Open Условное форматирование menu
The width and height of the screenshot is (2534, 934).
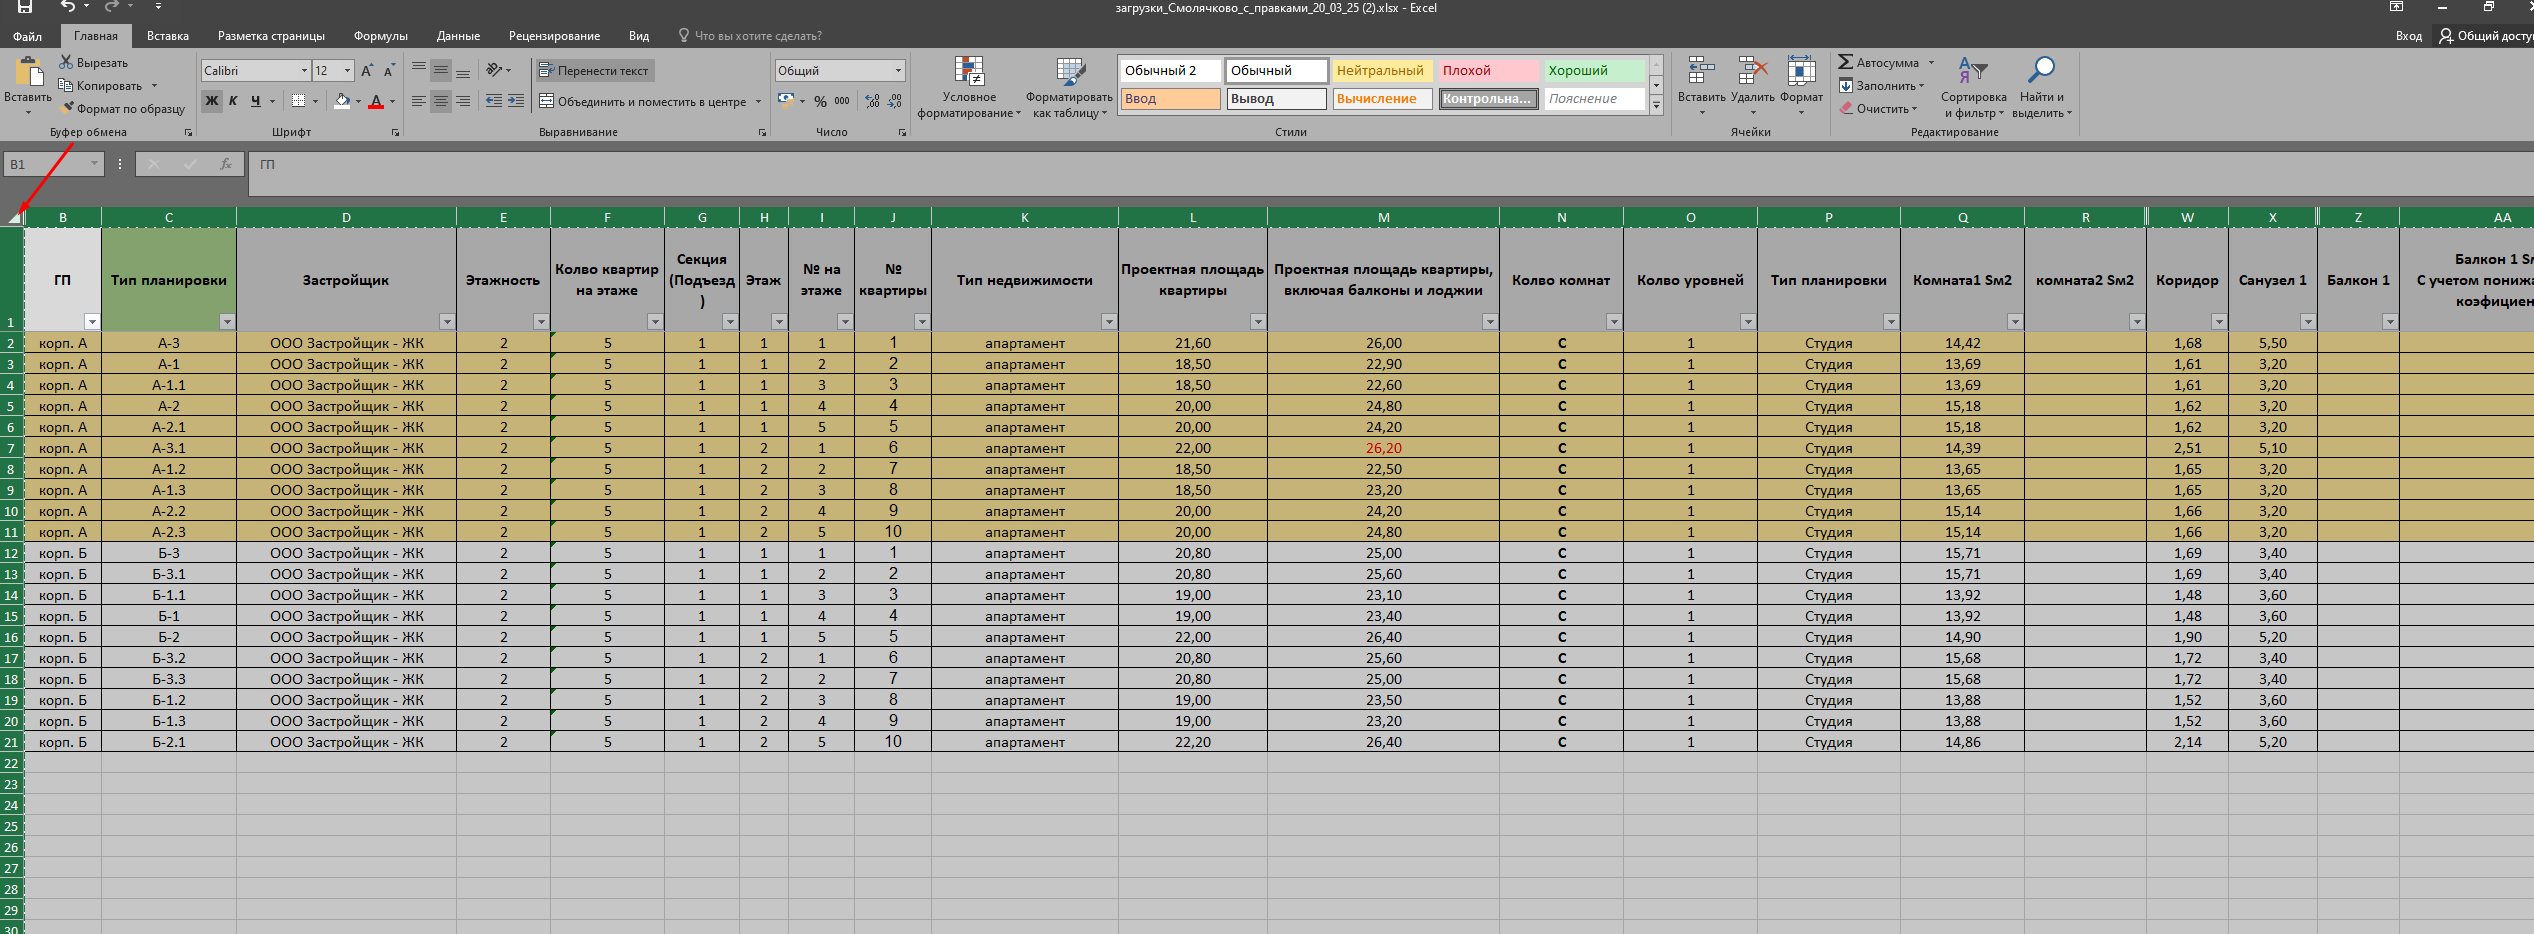click(x=969, y=88)
